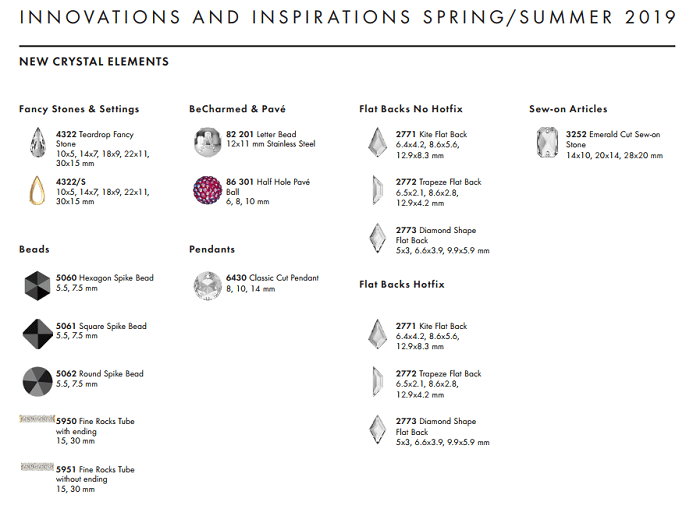Viewport: 700px width, 509px height.
Task: Click the 2773 Diamond Shape image under Hotfix
Action: tap(377, 429)
